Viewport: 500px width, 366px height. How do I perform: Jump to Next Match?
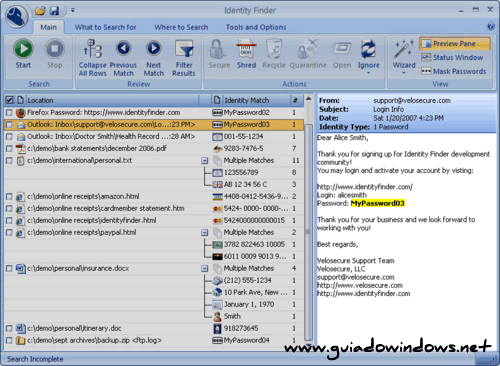tap(154, 58)
